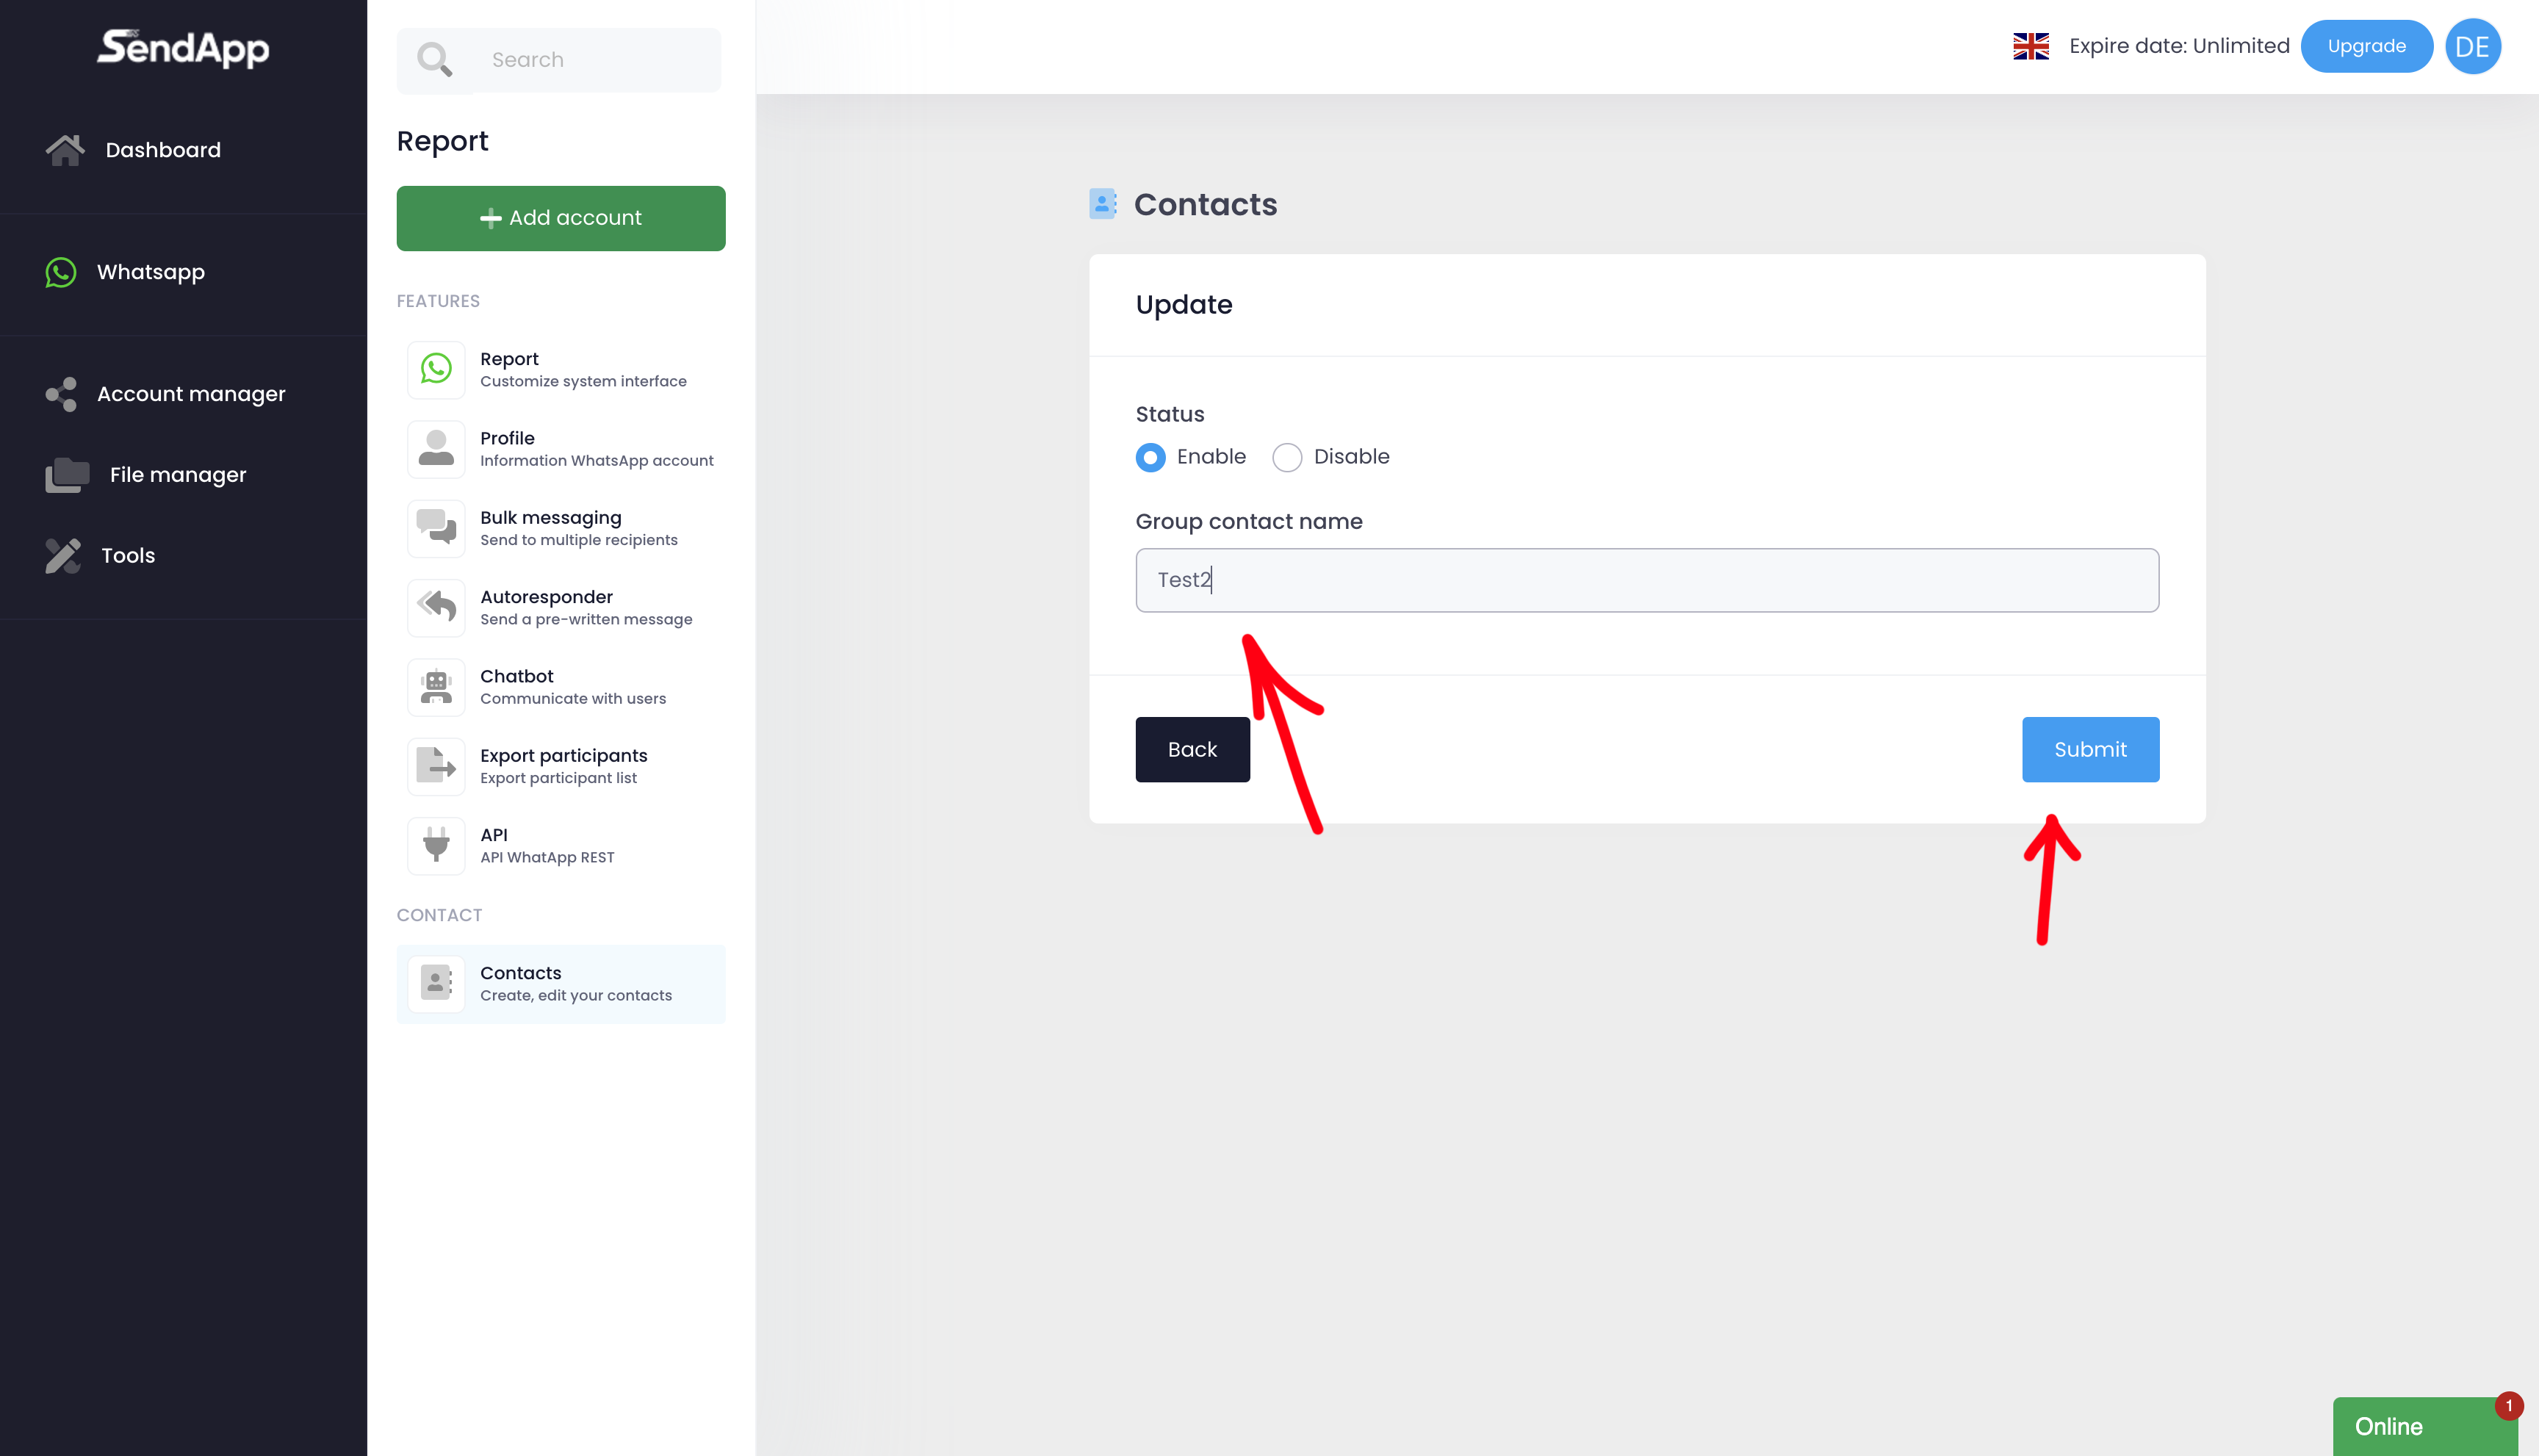Select the Disable status radio button
The width and height of the screenshot is (2539, 1456).
pos(1287,457)
